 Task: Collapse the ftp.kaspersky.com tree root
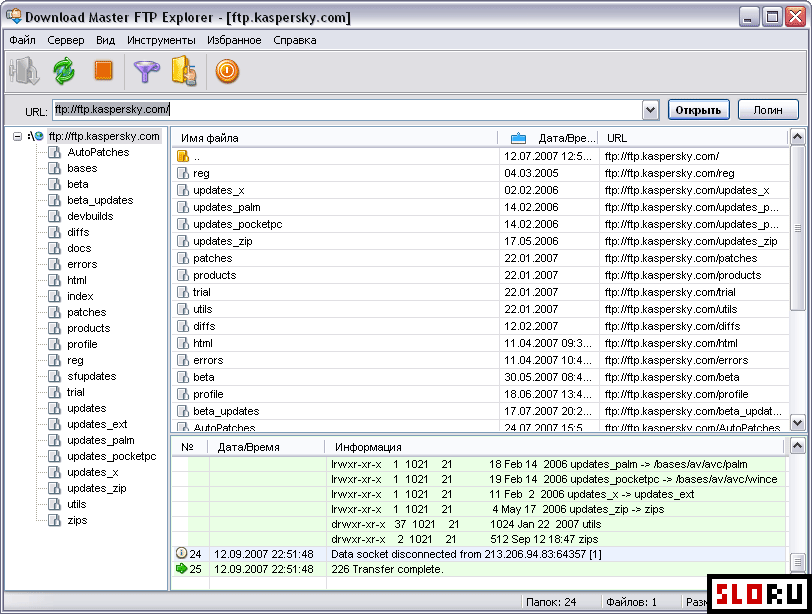18,136
